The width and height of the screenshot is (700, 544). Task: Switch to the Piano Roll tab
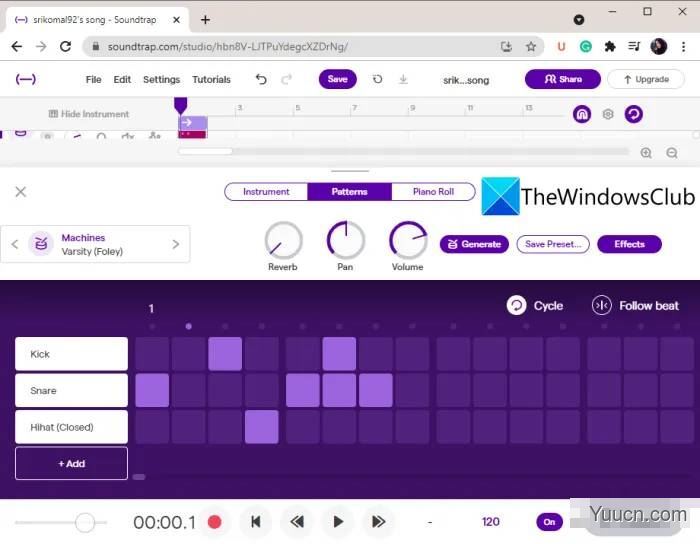click(433, 192)
